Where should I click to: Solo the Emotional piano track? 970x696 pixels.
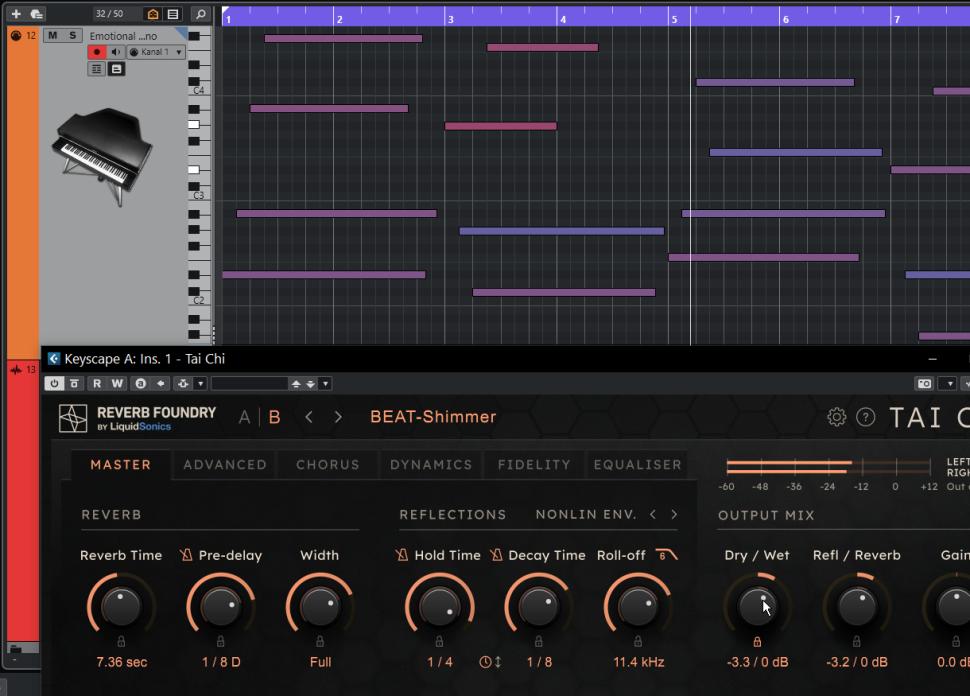(x=72, y=36)
